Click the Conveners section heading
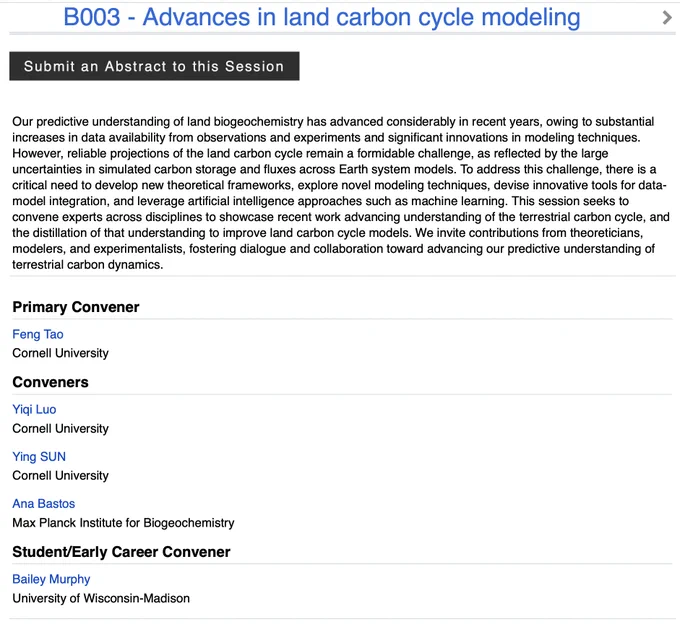The height and width of the screenshot is (627, 680). 50,382
